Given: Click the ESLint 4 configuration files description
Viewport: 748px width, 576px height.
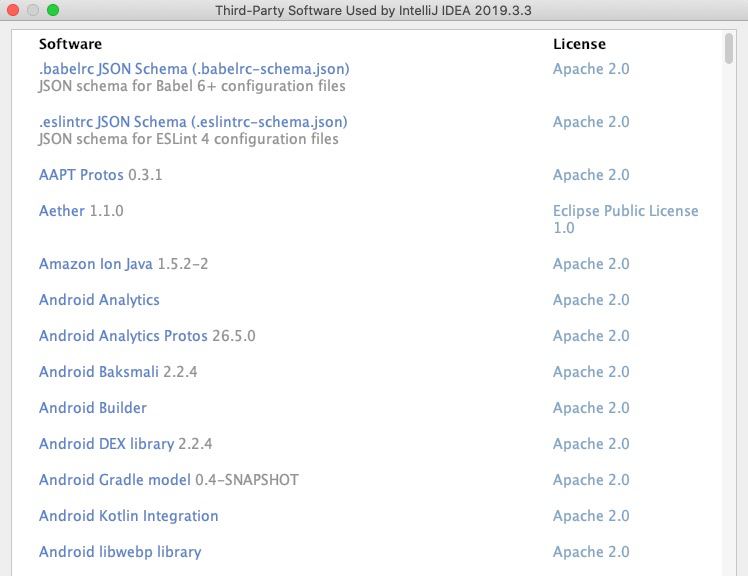Looking at the screenshot, I should tap(188, 139).
